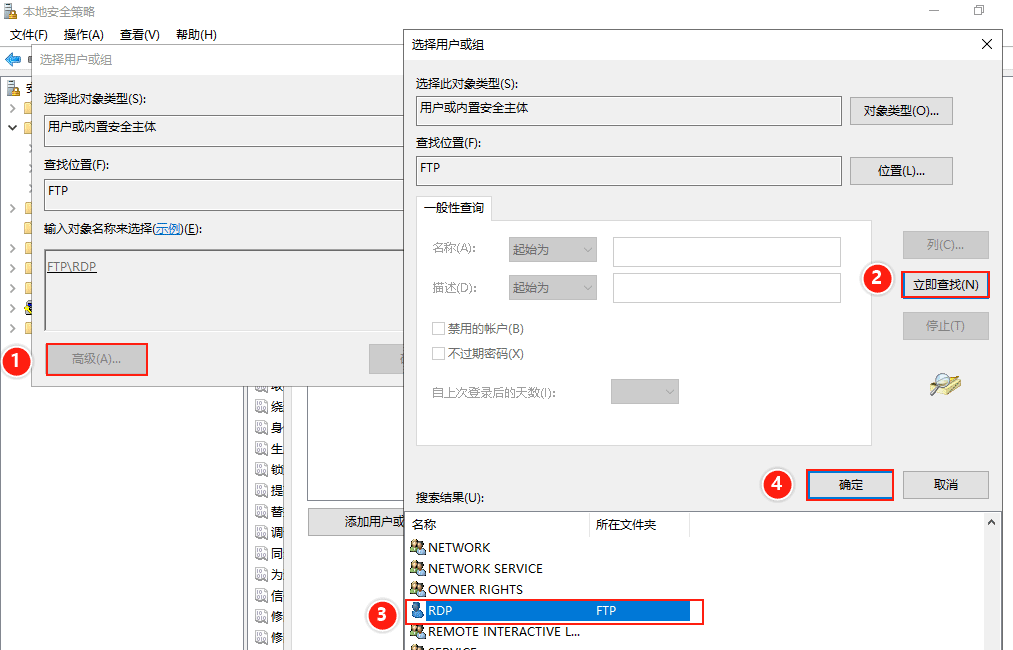Select the NETWORK row in search results

(x=549, y=547)
